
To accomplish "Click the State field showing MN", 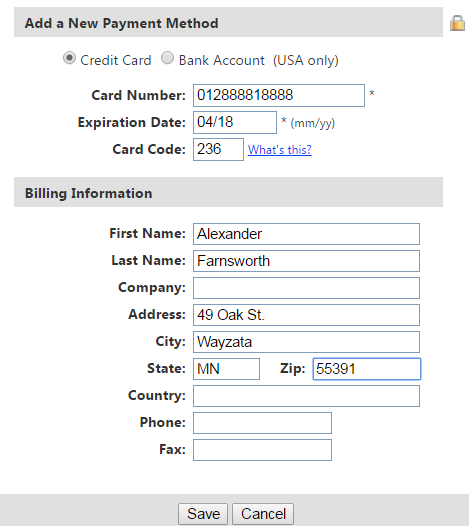I will tap(226, 369).
